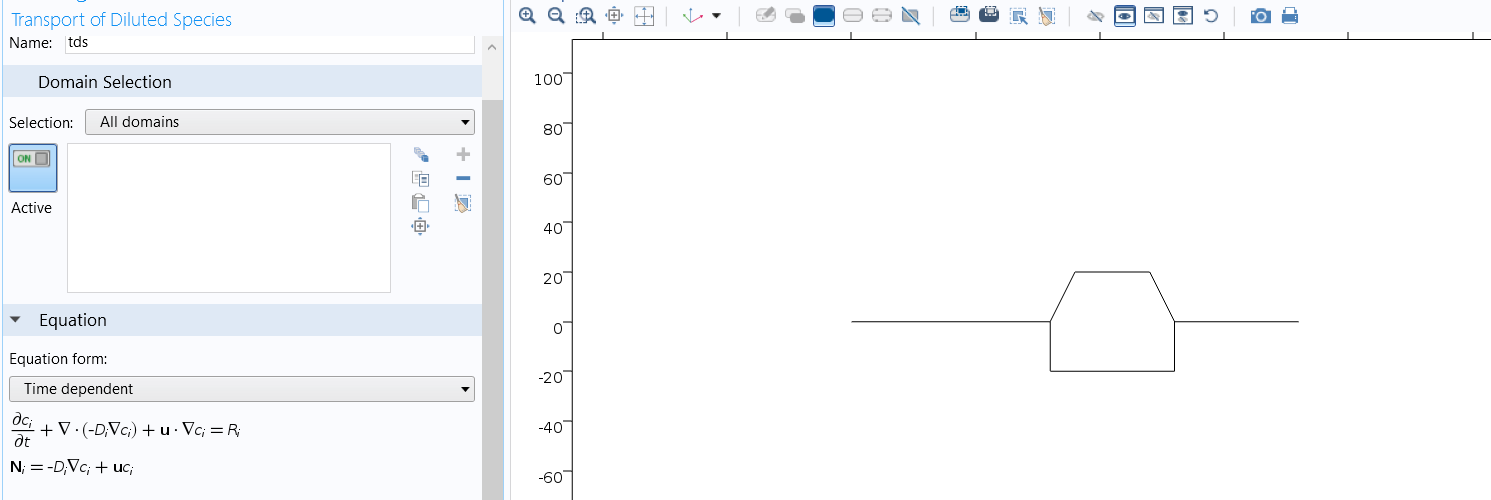Take a snapshot with the camera icon
Image resolution: width=1491 pixels, height=500 pixels.
pyautogui.click(x=1261, y=16)
